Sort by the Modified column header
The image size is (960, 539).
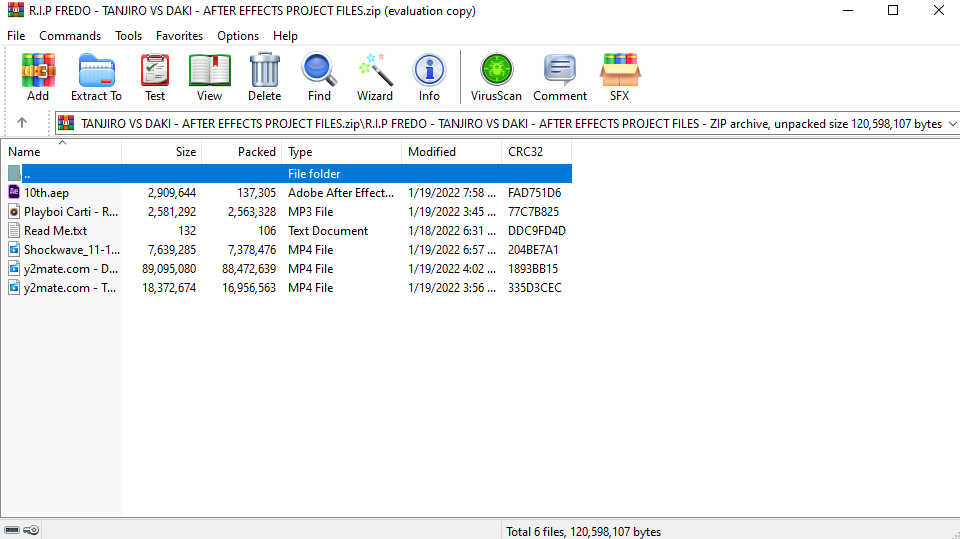click(451, 151)
